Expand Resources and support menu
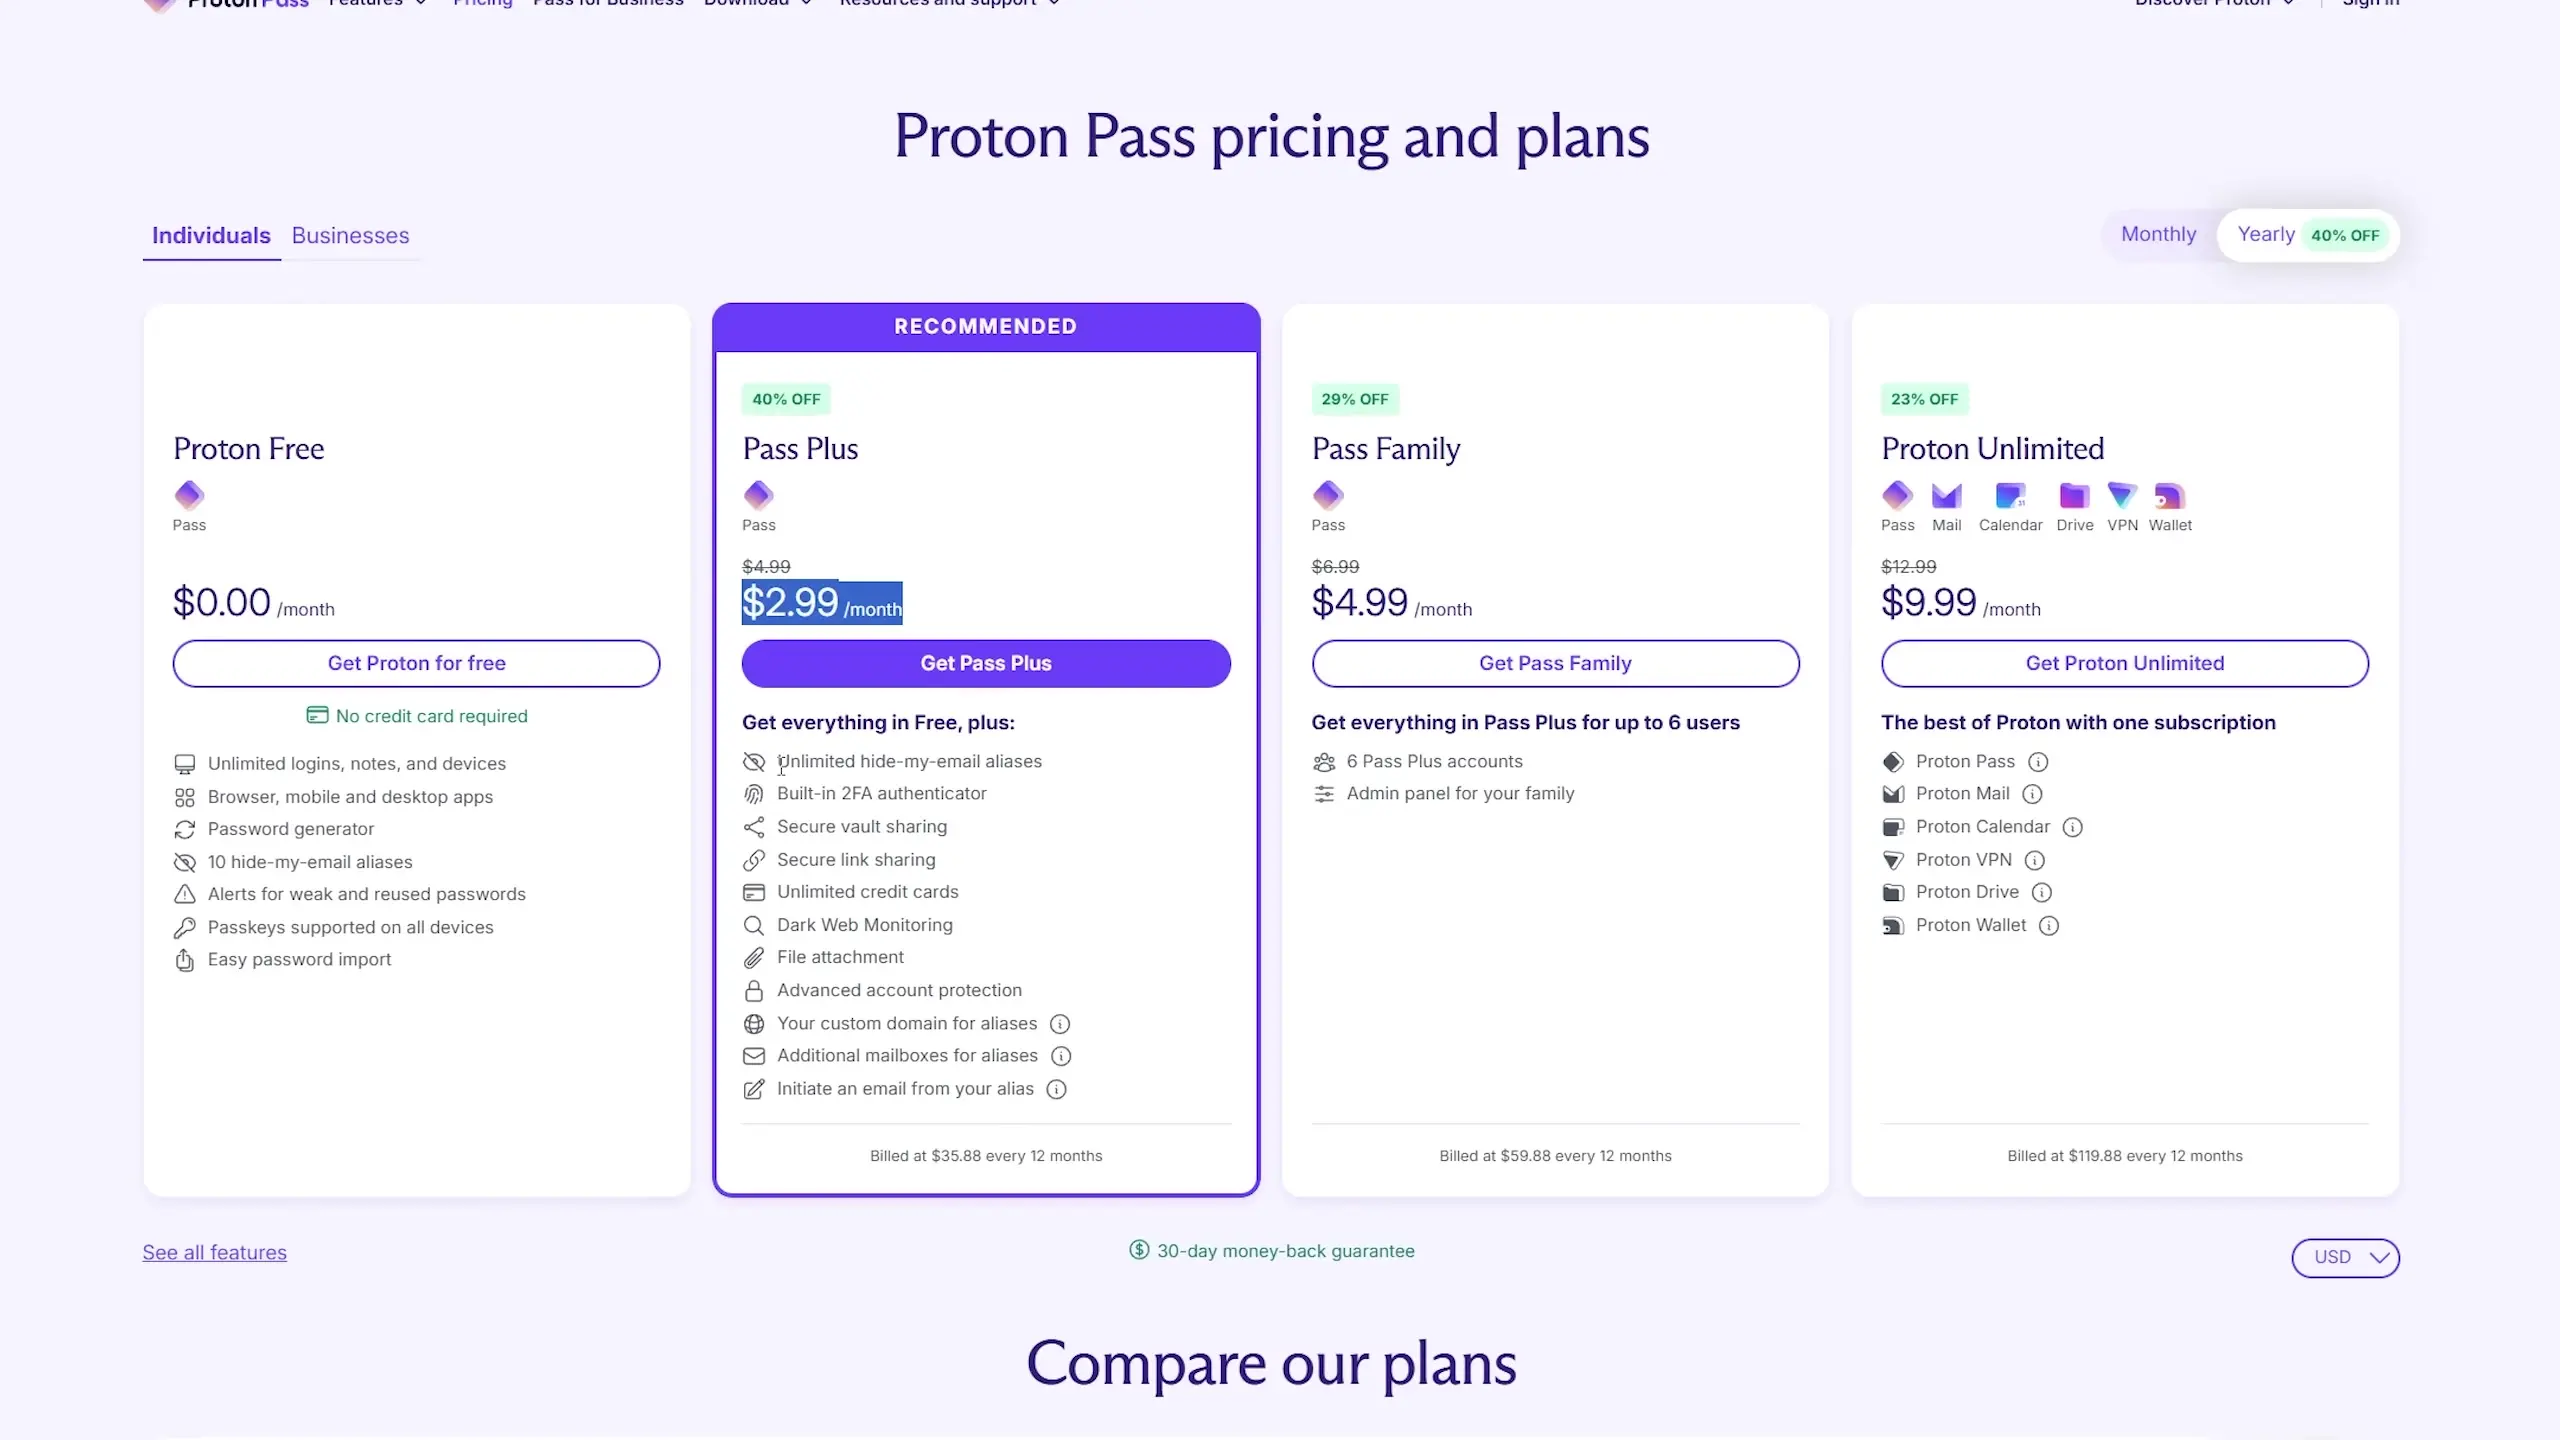The width and height of the screenshot is (2560, 1440). (x=950, y=3)
